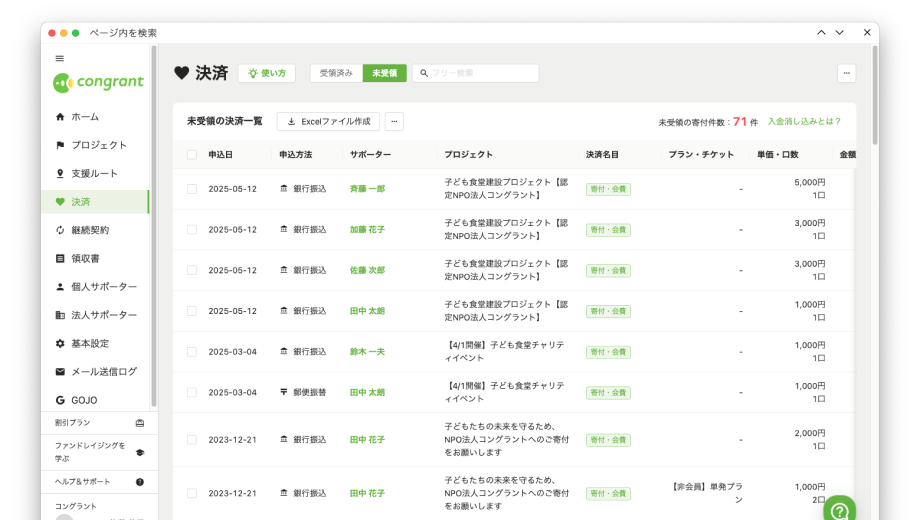The image size is (920, 520).
Task: Go to previous search result with up arrow
Action: click(x=821, y=33)
